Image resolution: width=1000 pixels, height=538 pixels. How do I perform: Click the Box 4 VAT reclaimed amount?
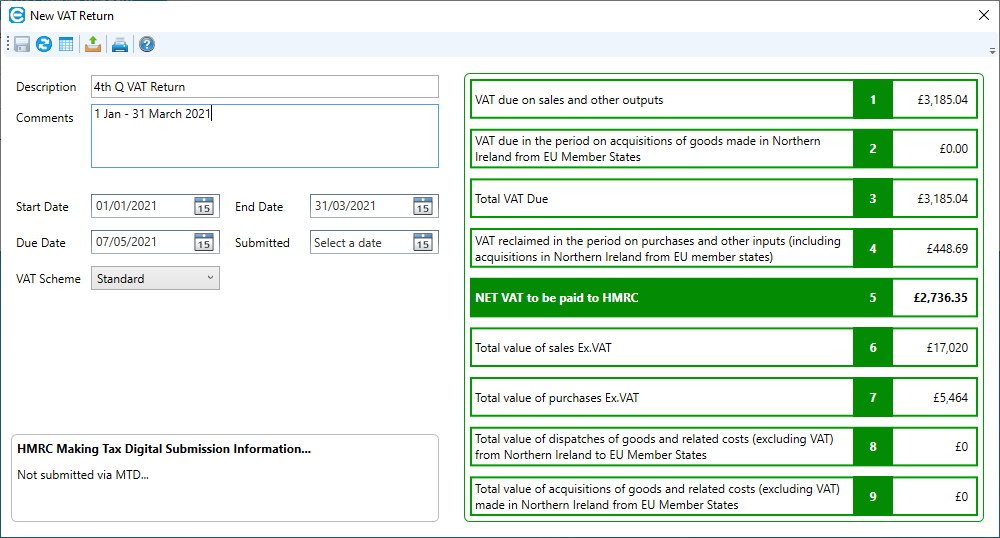(x=934, y=248)
